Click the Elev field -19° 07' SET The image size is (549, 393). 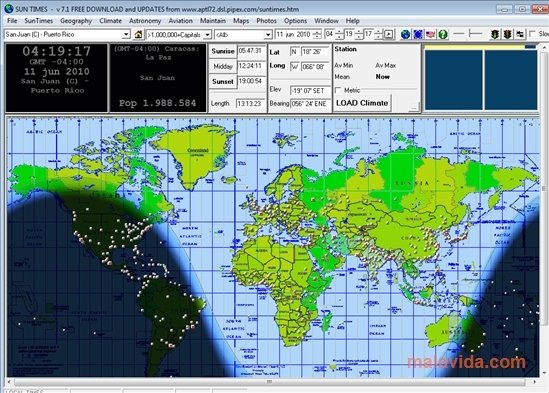coord(310,91)
